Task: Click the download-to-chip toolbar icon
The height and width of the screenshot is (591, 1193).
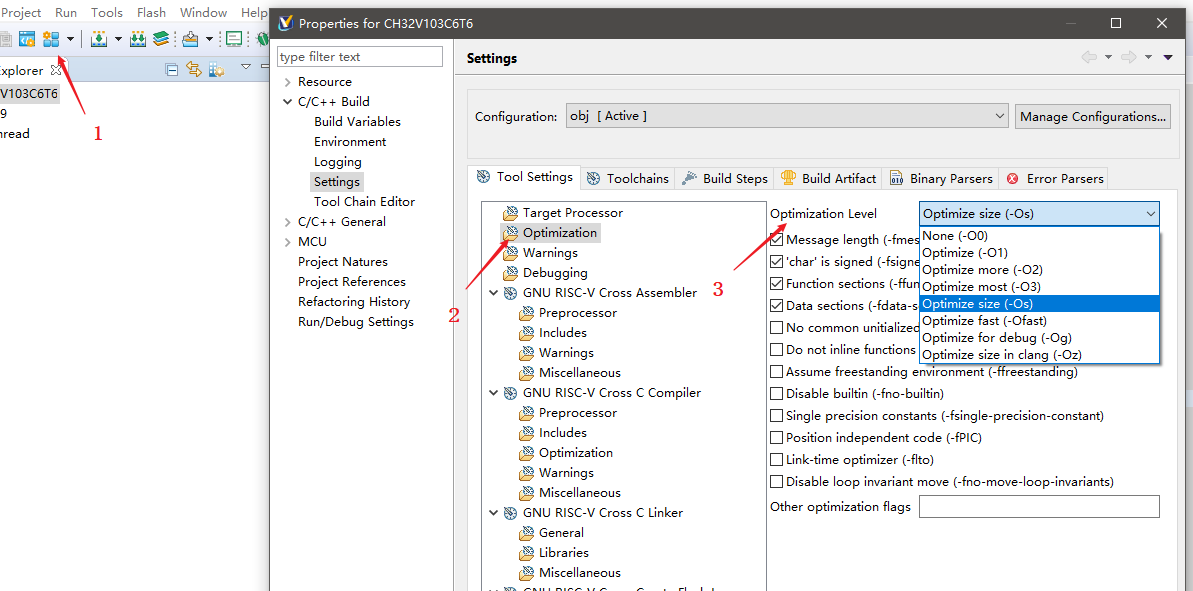Action: pos(99,39)
